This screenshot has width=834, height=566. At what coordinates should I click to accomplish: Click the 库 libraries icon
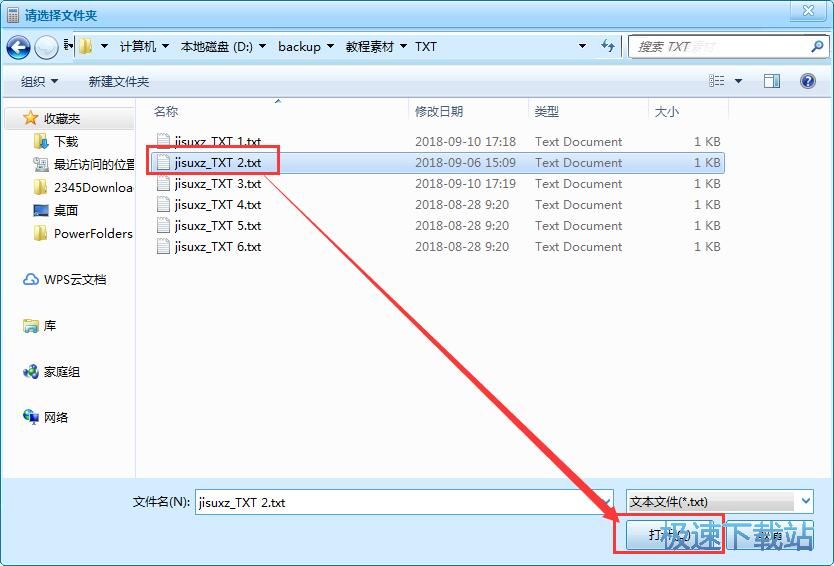tap(31, 326)
